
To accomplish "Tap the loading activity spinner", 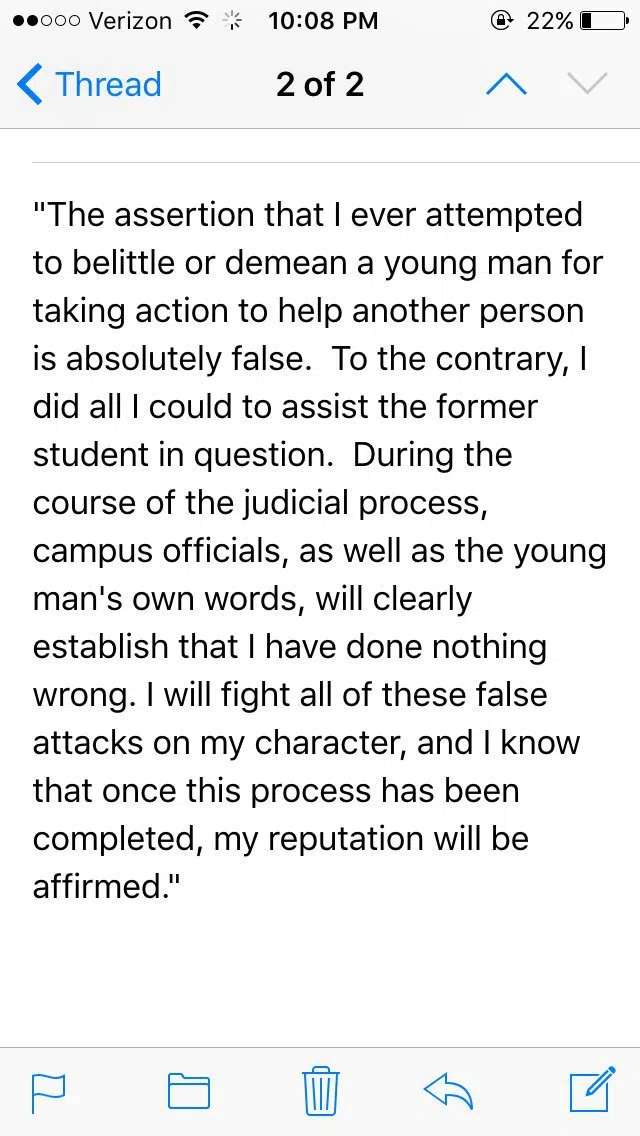I will (231, 22).
